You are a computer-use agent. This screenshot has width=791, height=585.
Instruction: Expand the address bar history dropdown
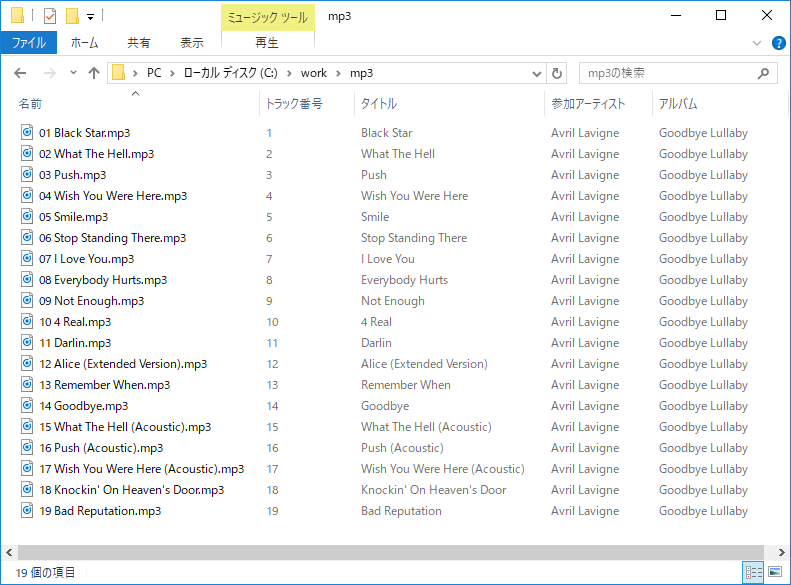point(537,74)
